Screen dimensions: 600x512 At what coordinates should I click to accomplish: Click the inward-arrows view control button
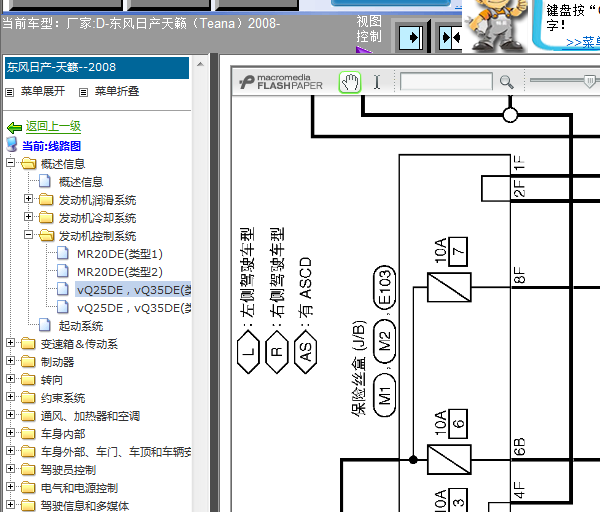click(451, 38)
